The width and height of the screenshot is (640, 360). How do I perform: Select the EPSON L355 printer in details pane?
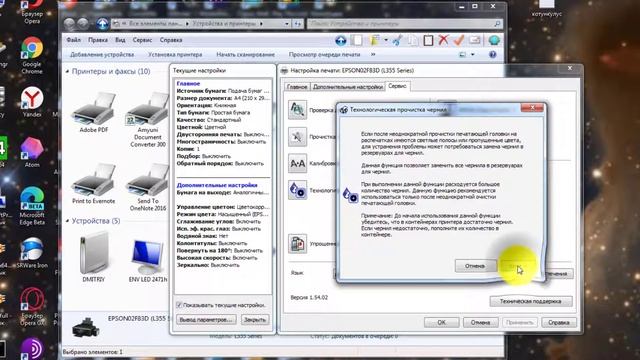[x=86, y=327]
